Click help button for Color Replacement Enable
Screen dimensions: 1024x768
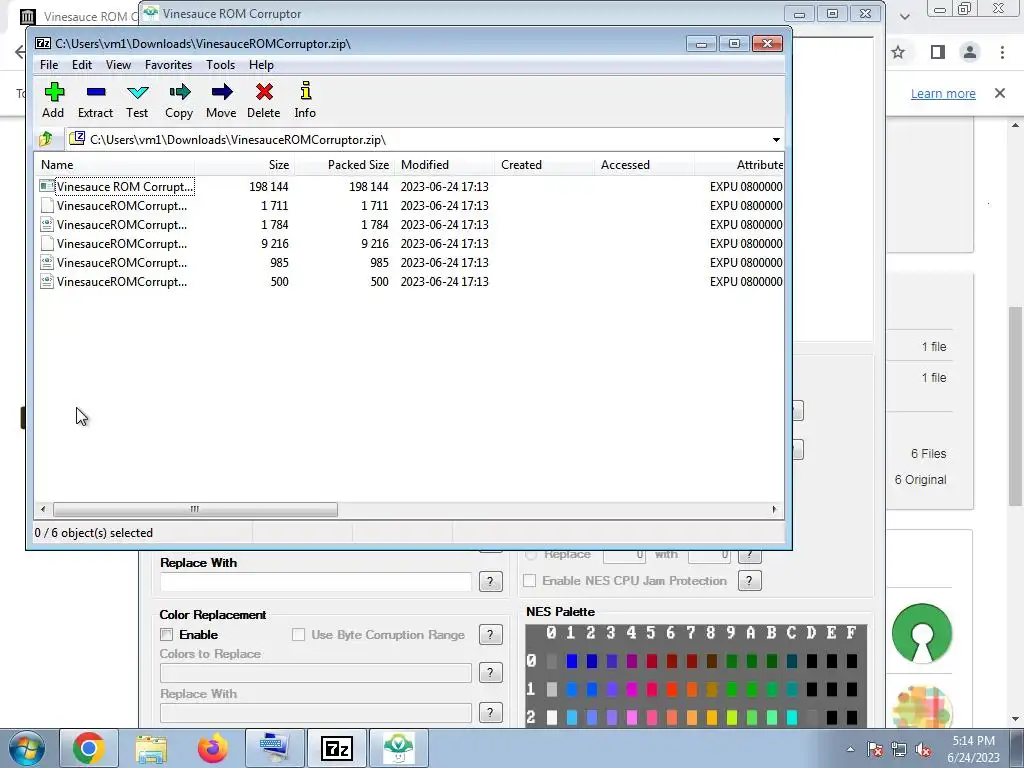(490, 635)
